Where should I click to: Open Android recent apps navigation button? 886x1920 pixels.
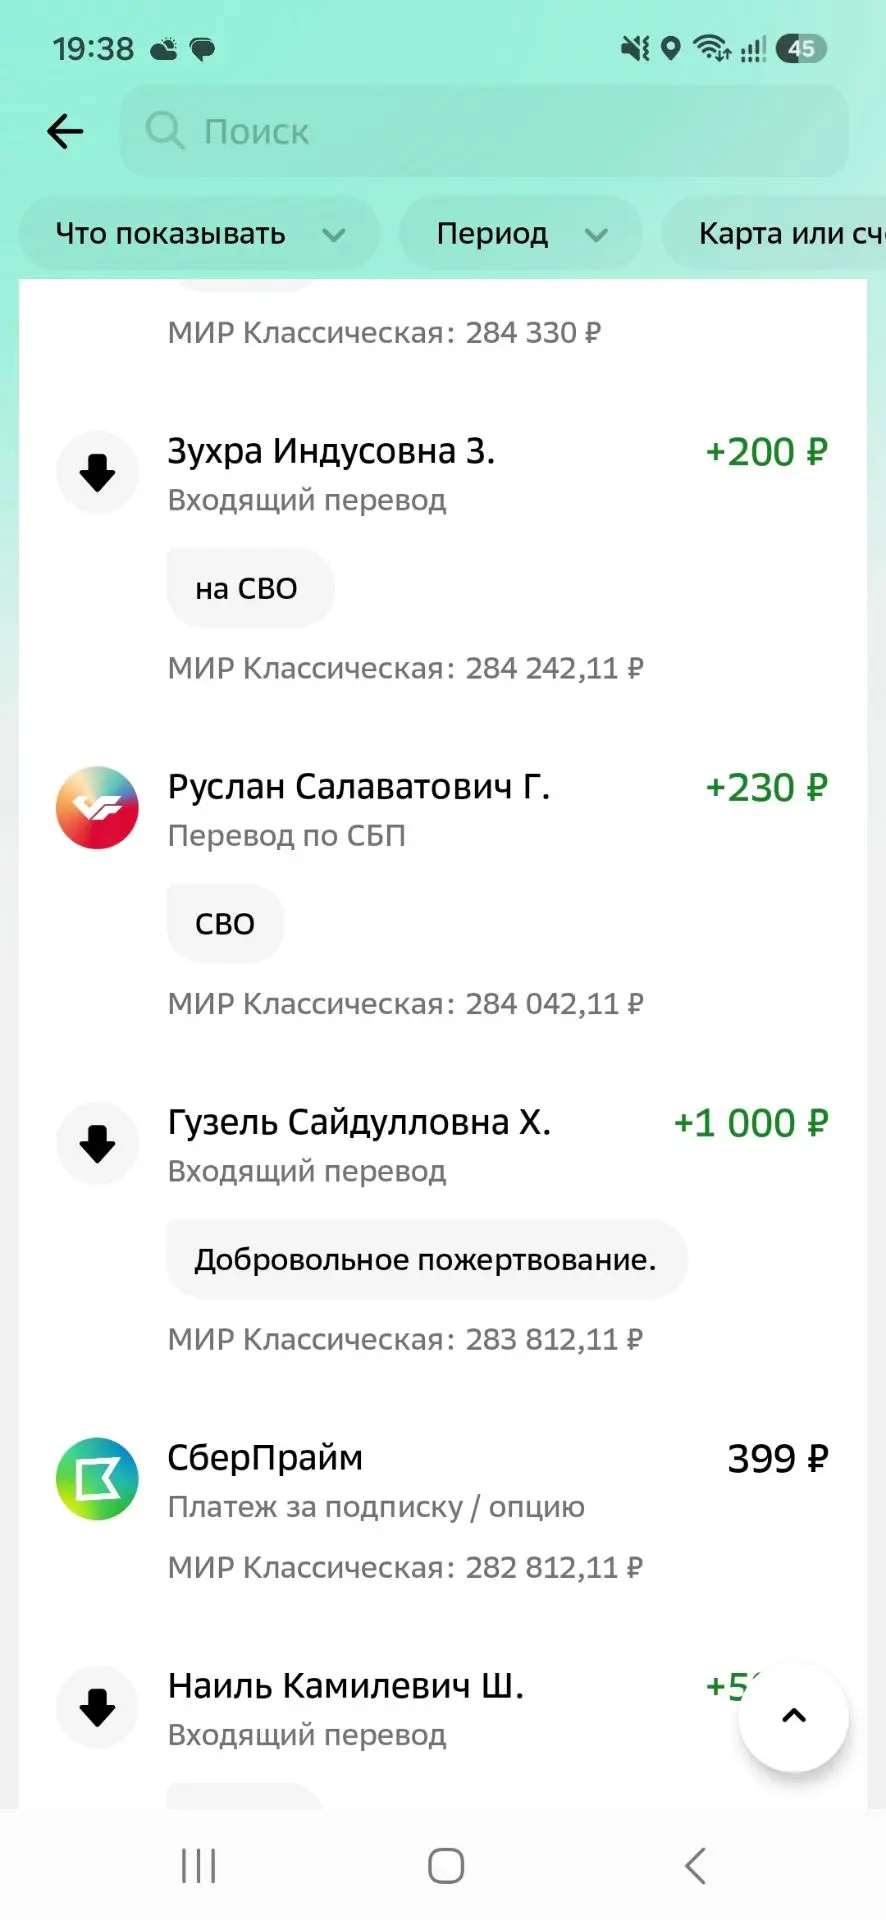(x=198, y=1866)
